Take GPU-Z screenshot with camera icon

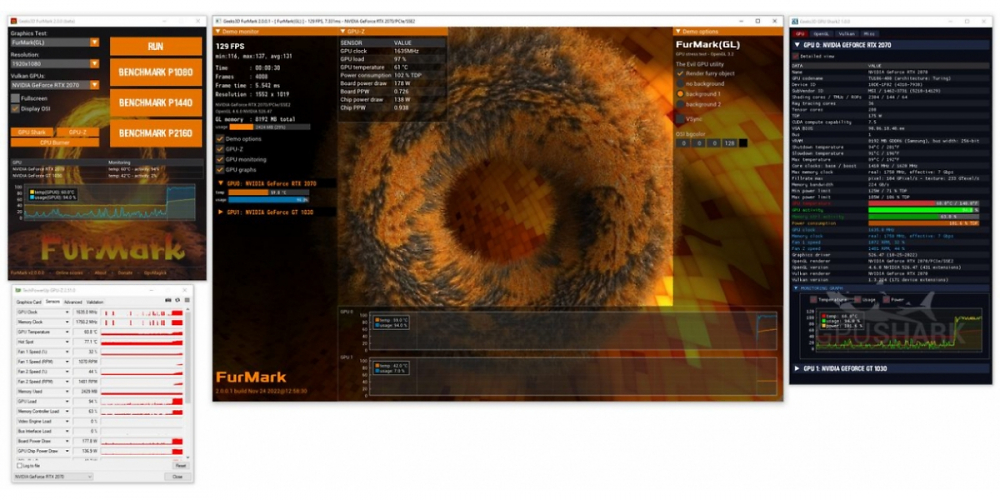tap(168, 300)
